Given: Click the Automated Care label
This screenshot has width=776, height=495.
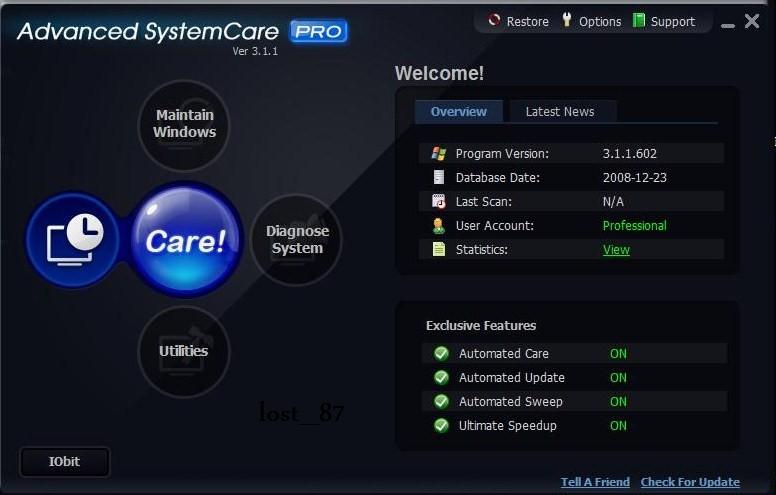Looking at the screenshot, I should tap(504, 354).
